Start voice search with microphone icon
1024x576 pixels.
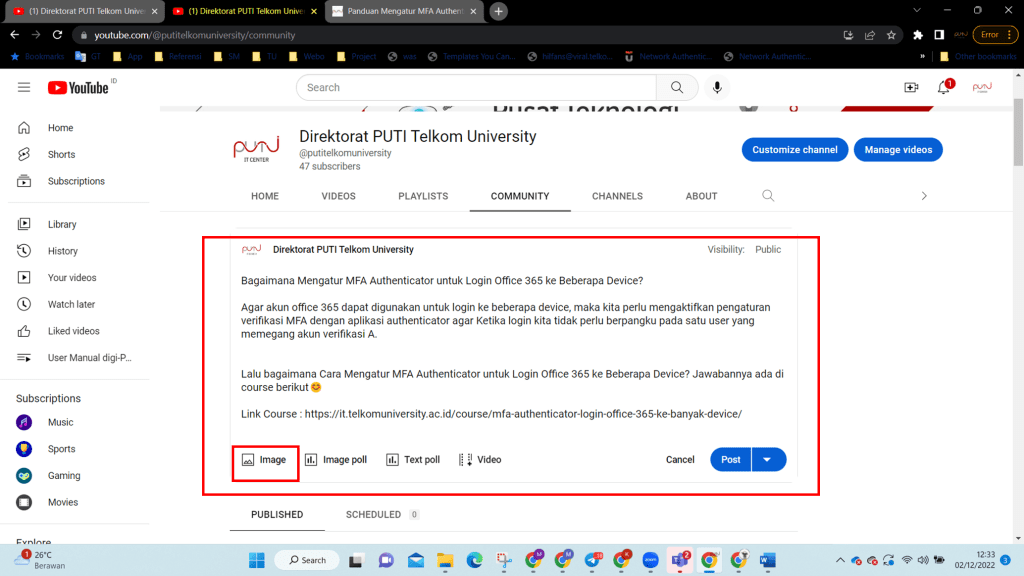point(717,87)
